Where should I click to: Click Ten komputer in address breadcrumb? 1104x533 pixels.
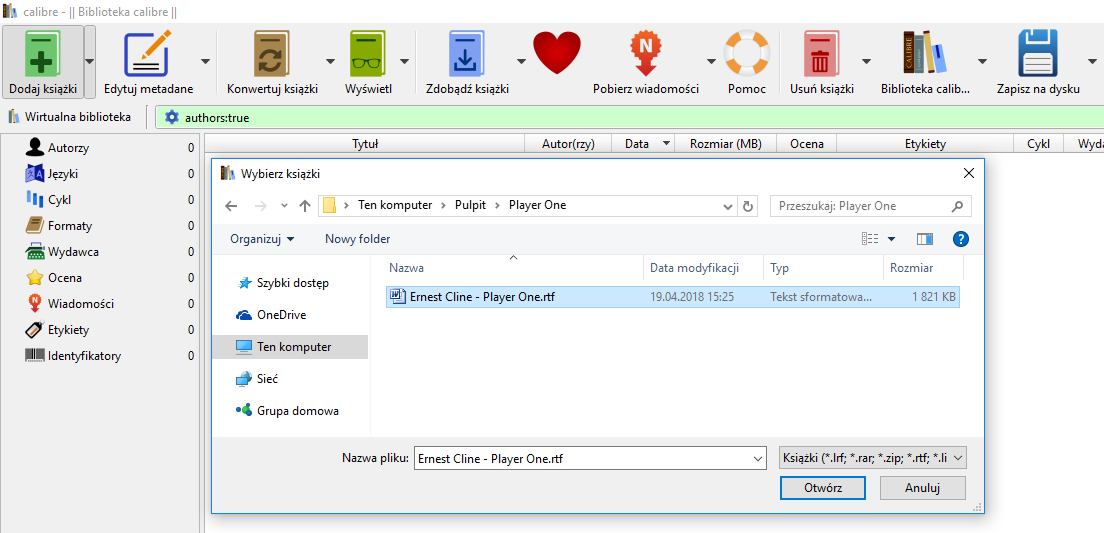tap(393, 206)
